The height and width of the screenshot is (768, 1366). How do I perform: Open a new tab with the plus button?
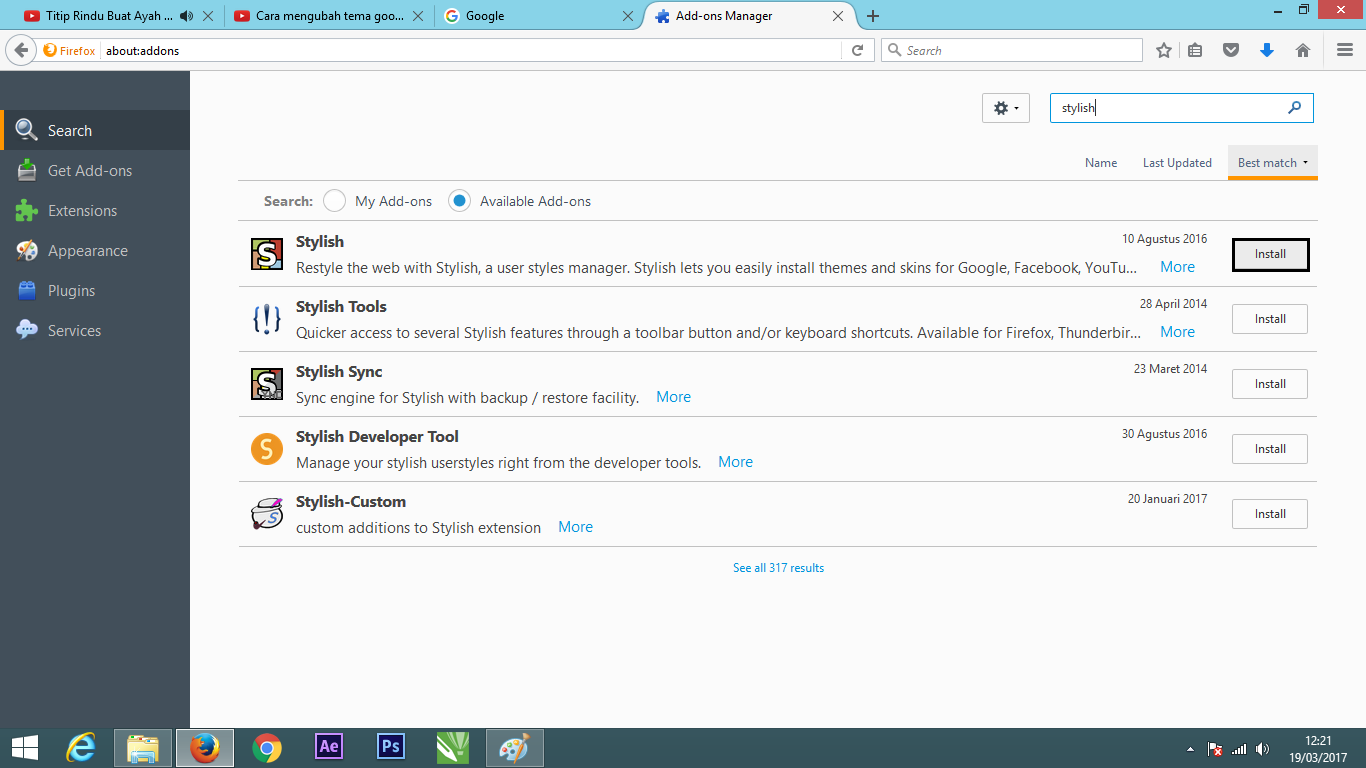click(x=873, y=16)
